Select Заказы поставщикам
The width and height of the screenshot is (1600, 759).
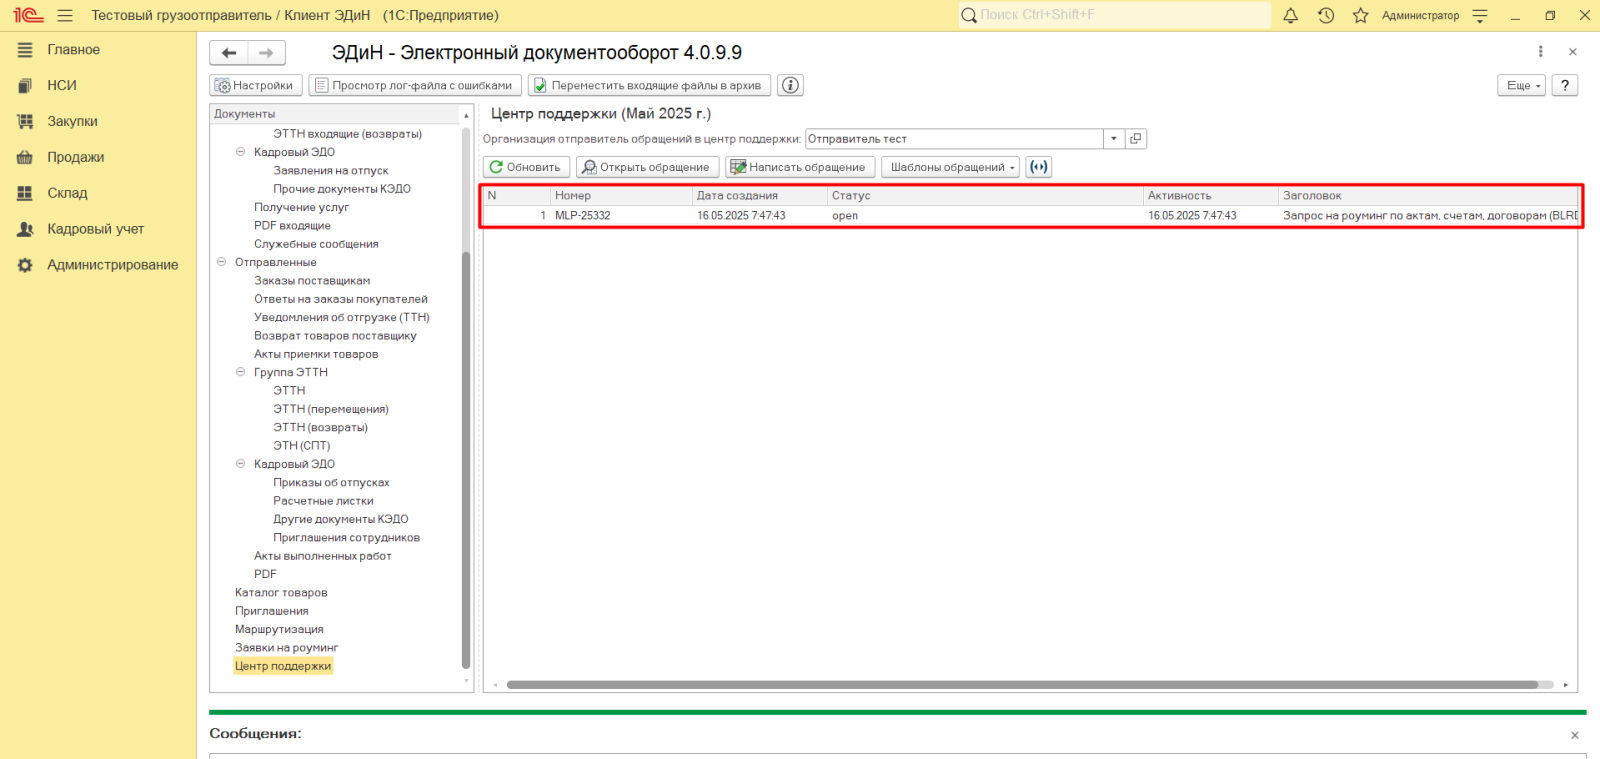312,281
